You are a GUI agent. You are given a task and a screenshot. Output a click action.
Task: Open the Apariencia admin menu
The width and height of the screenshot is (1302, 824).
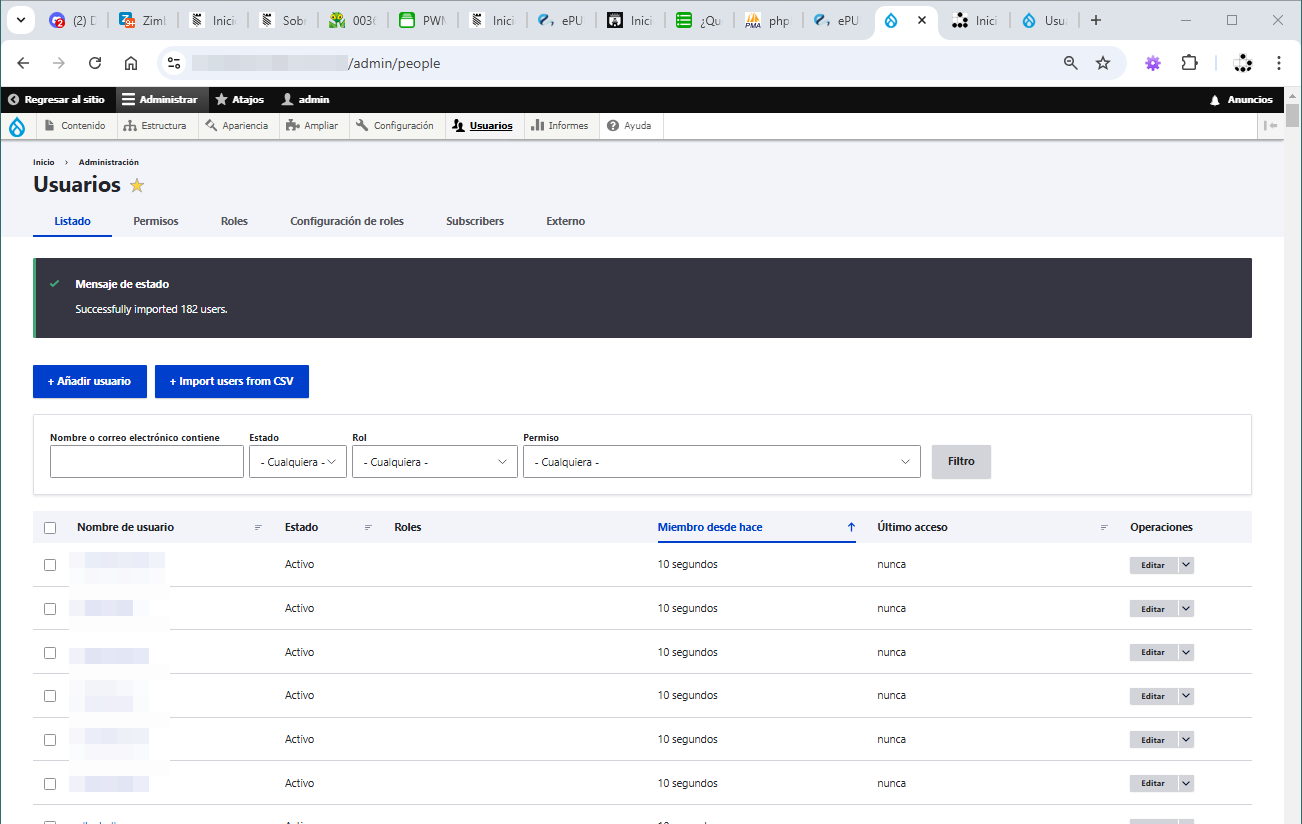(x=236, y=126)
